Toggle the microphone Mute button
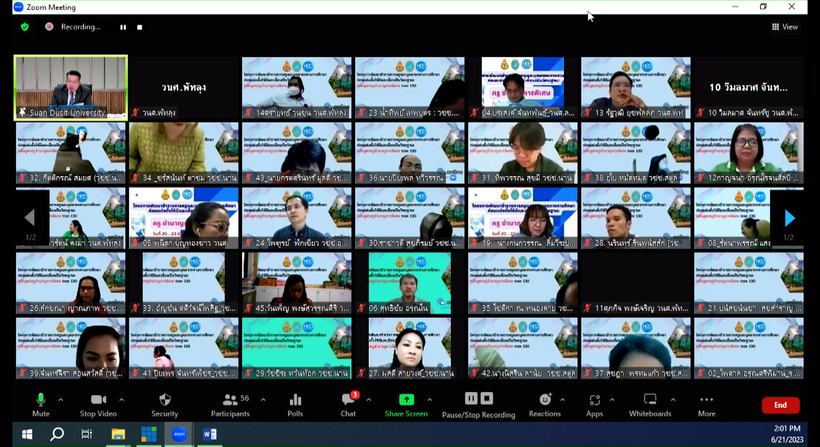 41,402
